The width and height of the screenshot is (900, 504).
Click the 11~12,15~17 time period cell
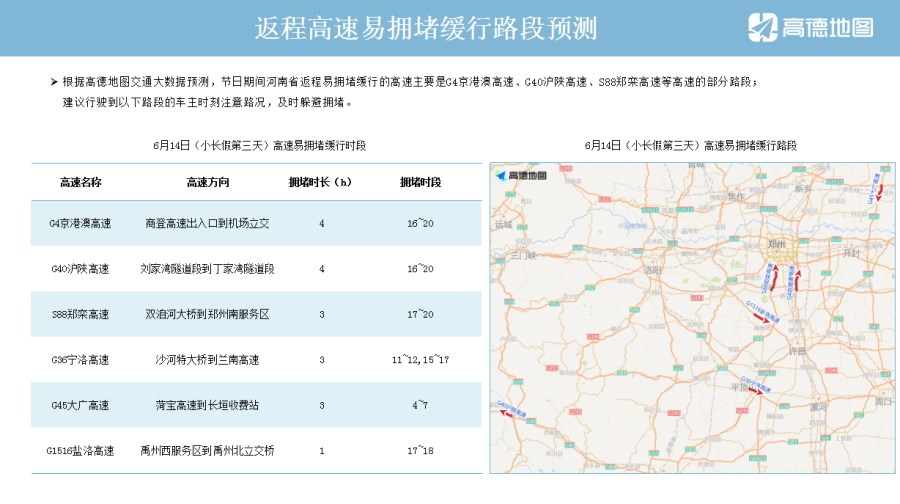tap(420, 359)
